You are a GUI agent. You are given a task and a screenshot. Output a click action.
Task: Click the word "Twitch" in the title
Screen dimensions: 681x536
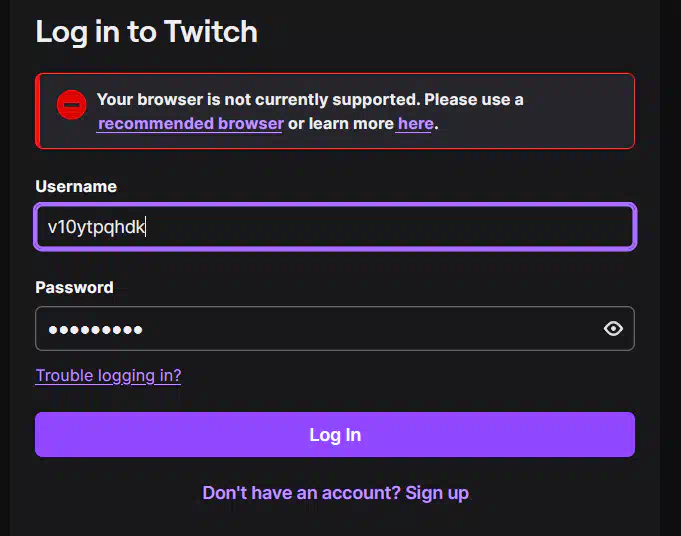tap(212, 31)
